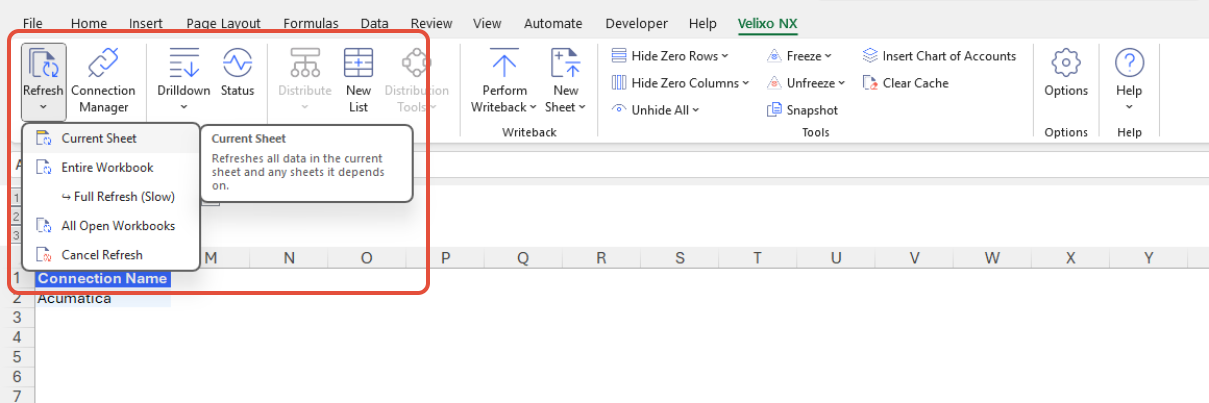Select Current Sheet refresh option

[x=99, y=138]
